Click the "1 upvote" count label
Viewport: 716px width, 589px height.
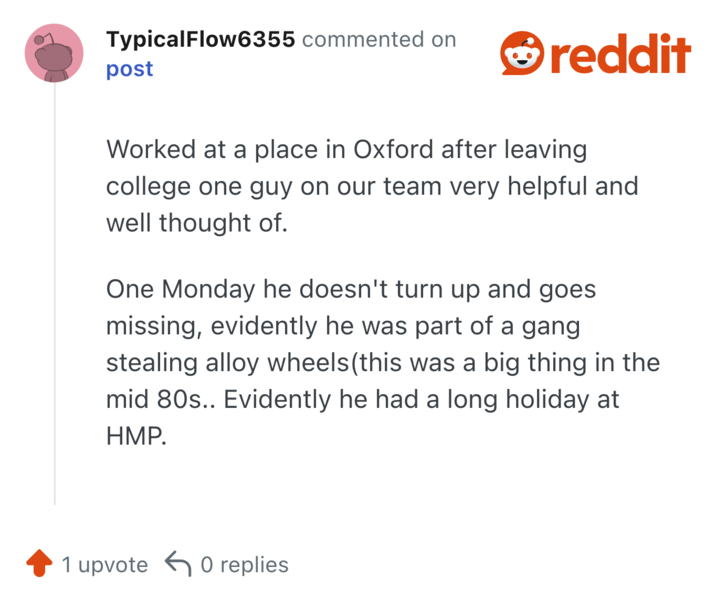(x=104, y=565)
